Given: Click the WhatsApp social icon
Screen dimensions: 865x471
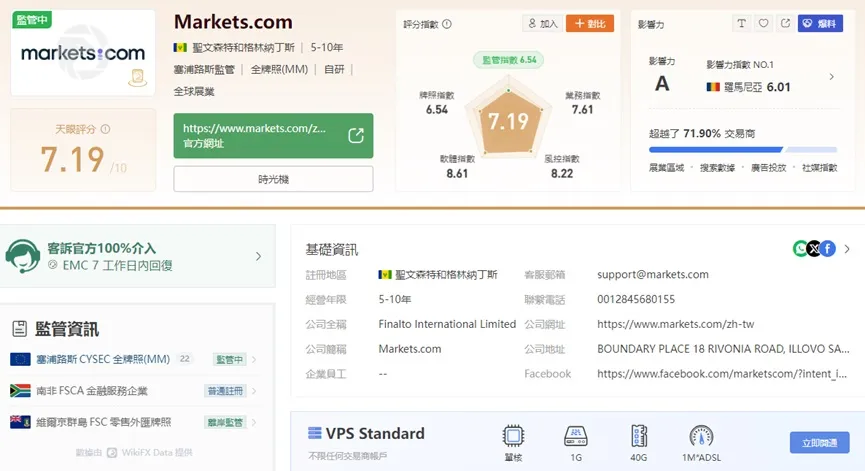Looking at the screenshot, I should 800,249.
